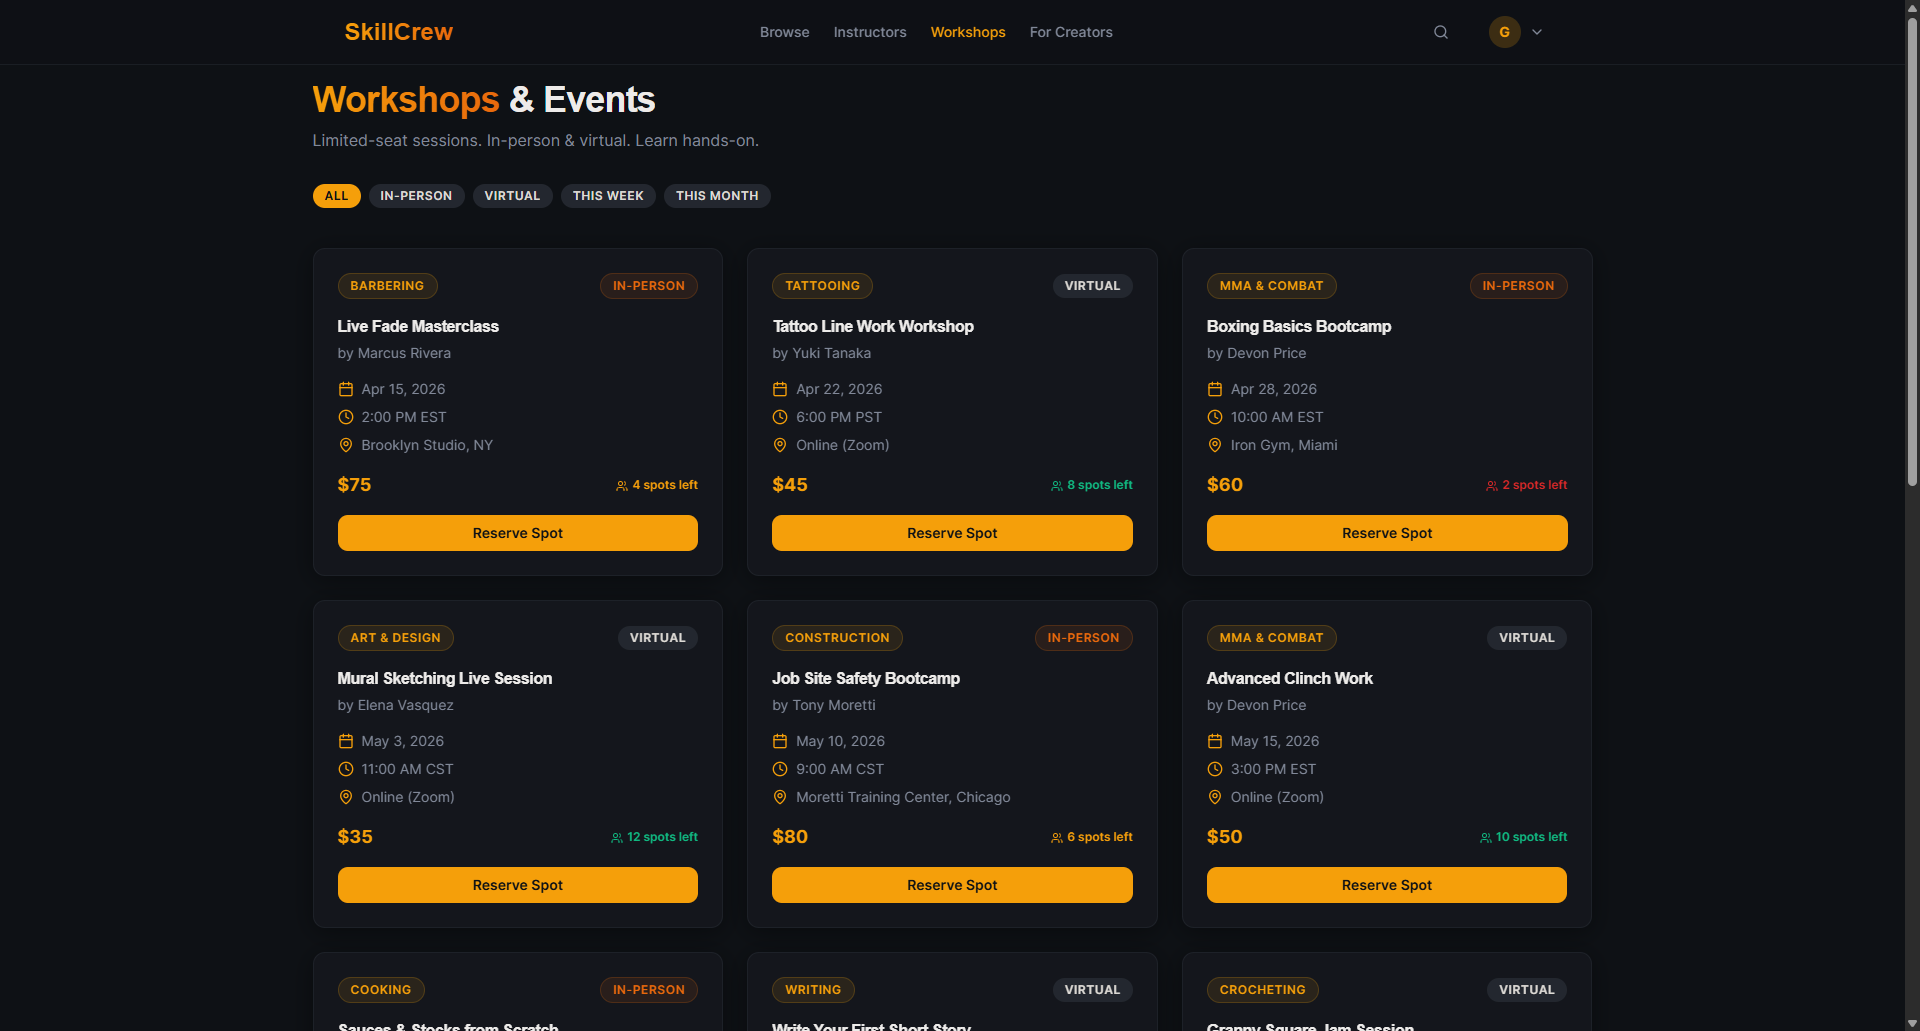Reserve a spot for Live Fade Masterclass
Image resolution: width=1920 pixels, height=1031 pixels.
click(x=518, y=533)
